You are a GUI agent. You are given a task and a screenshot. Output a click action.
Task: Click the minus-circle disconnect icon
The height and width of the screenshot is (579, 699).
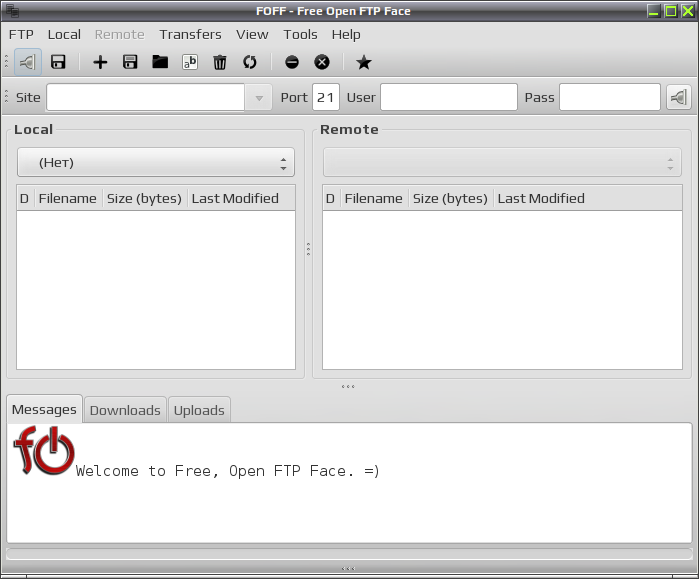point(292,62)
